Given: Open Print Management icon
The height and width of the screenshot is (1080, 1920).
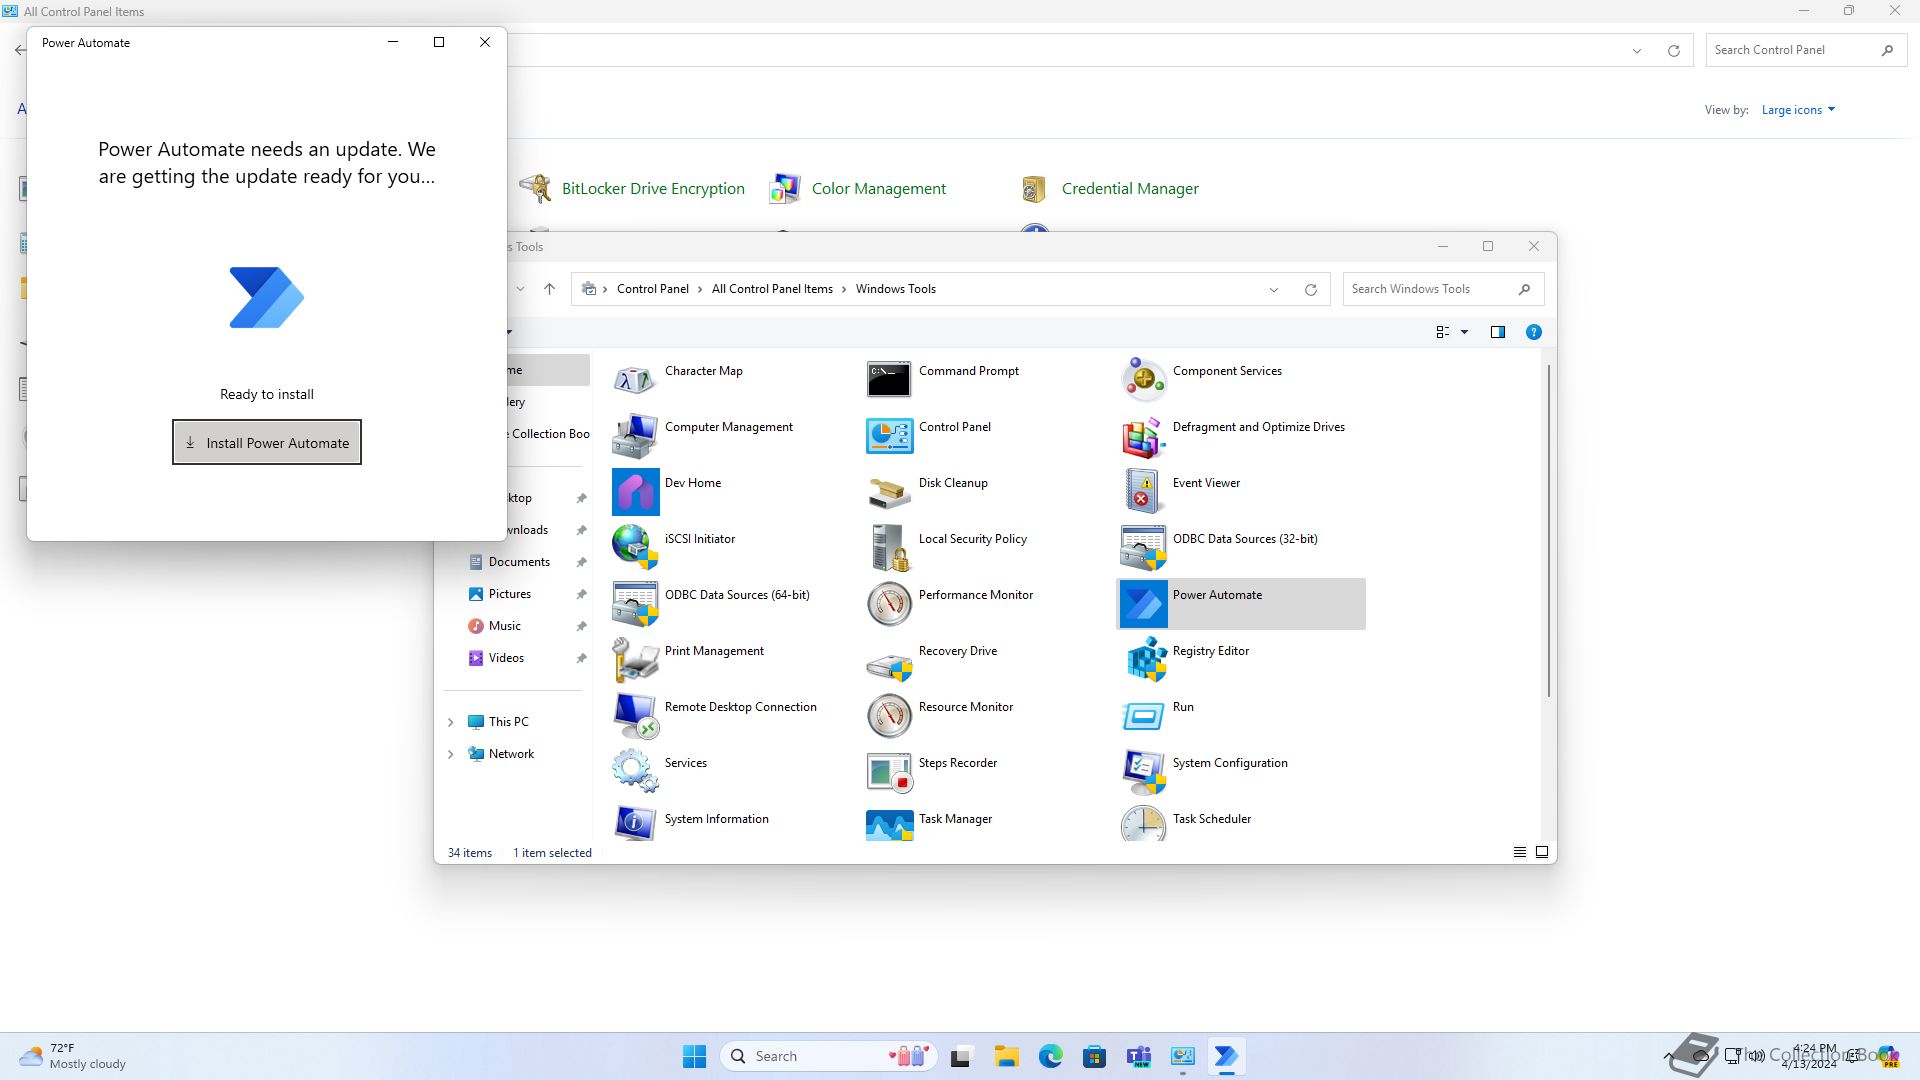Looking at the screenshot, I should pyautogui.click(x=635, y=659).
